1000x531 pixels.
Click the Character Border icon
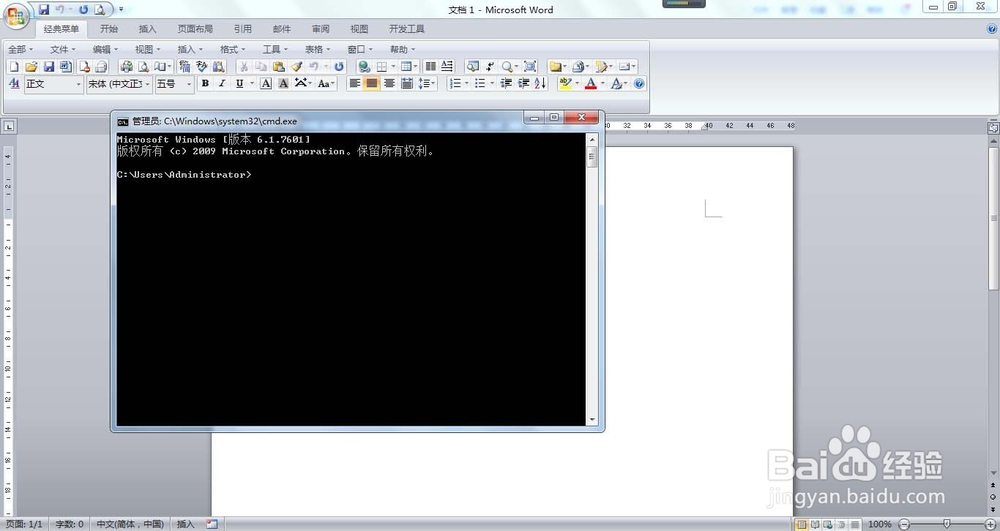pos(266,84)
